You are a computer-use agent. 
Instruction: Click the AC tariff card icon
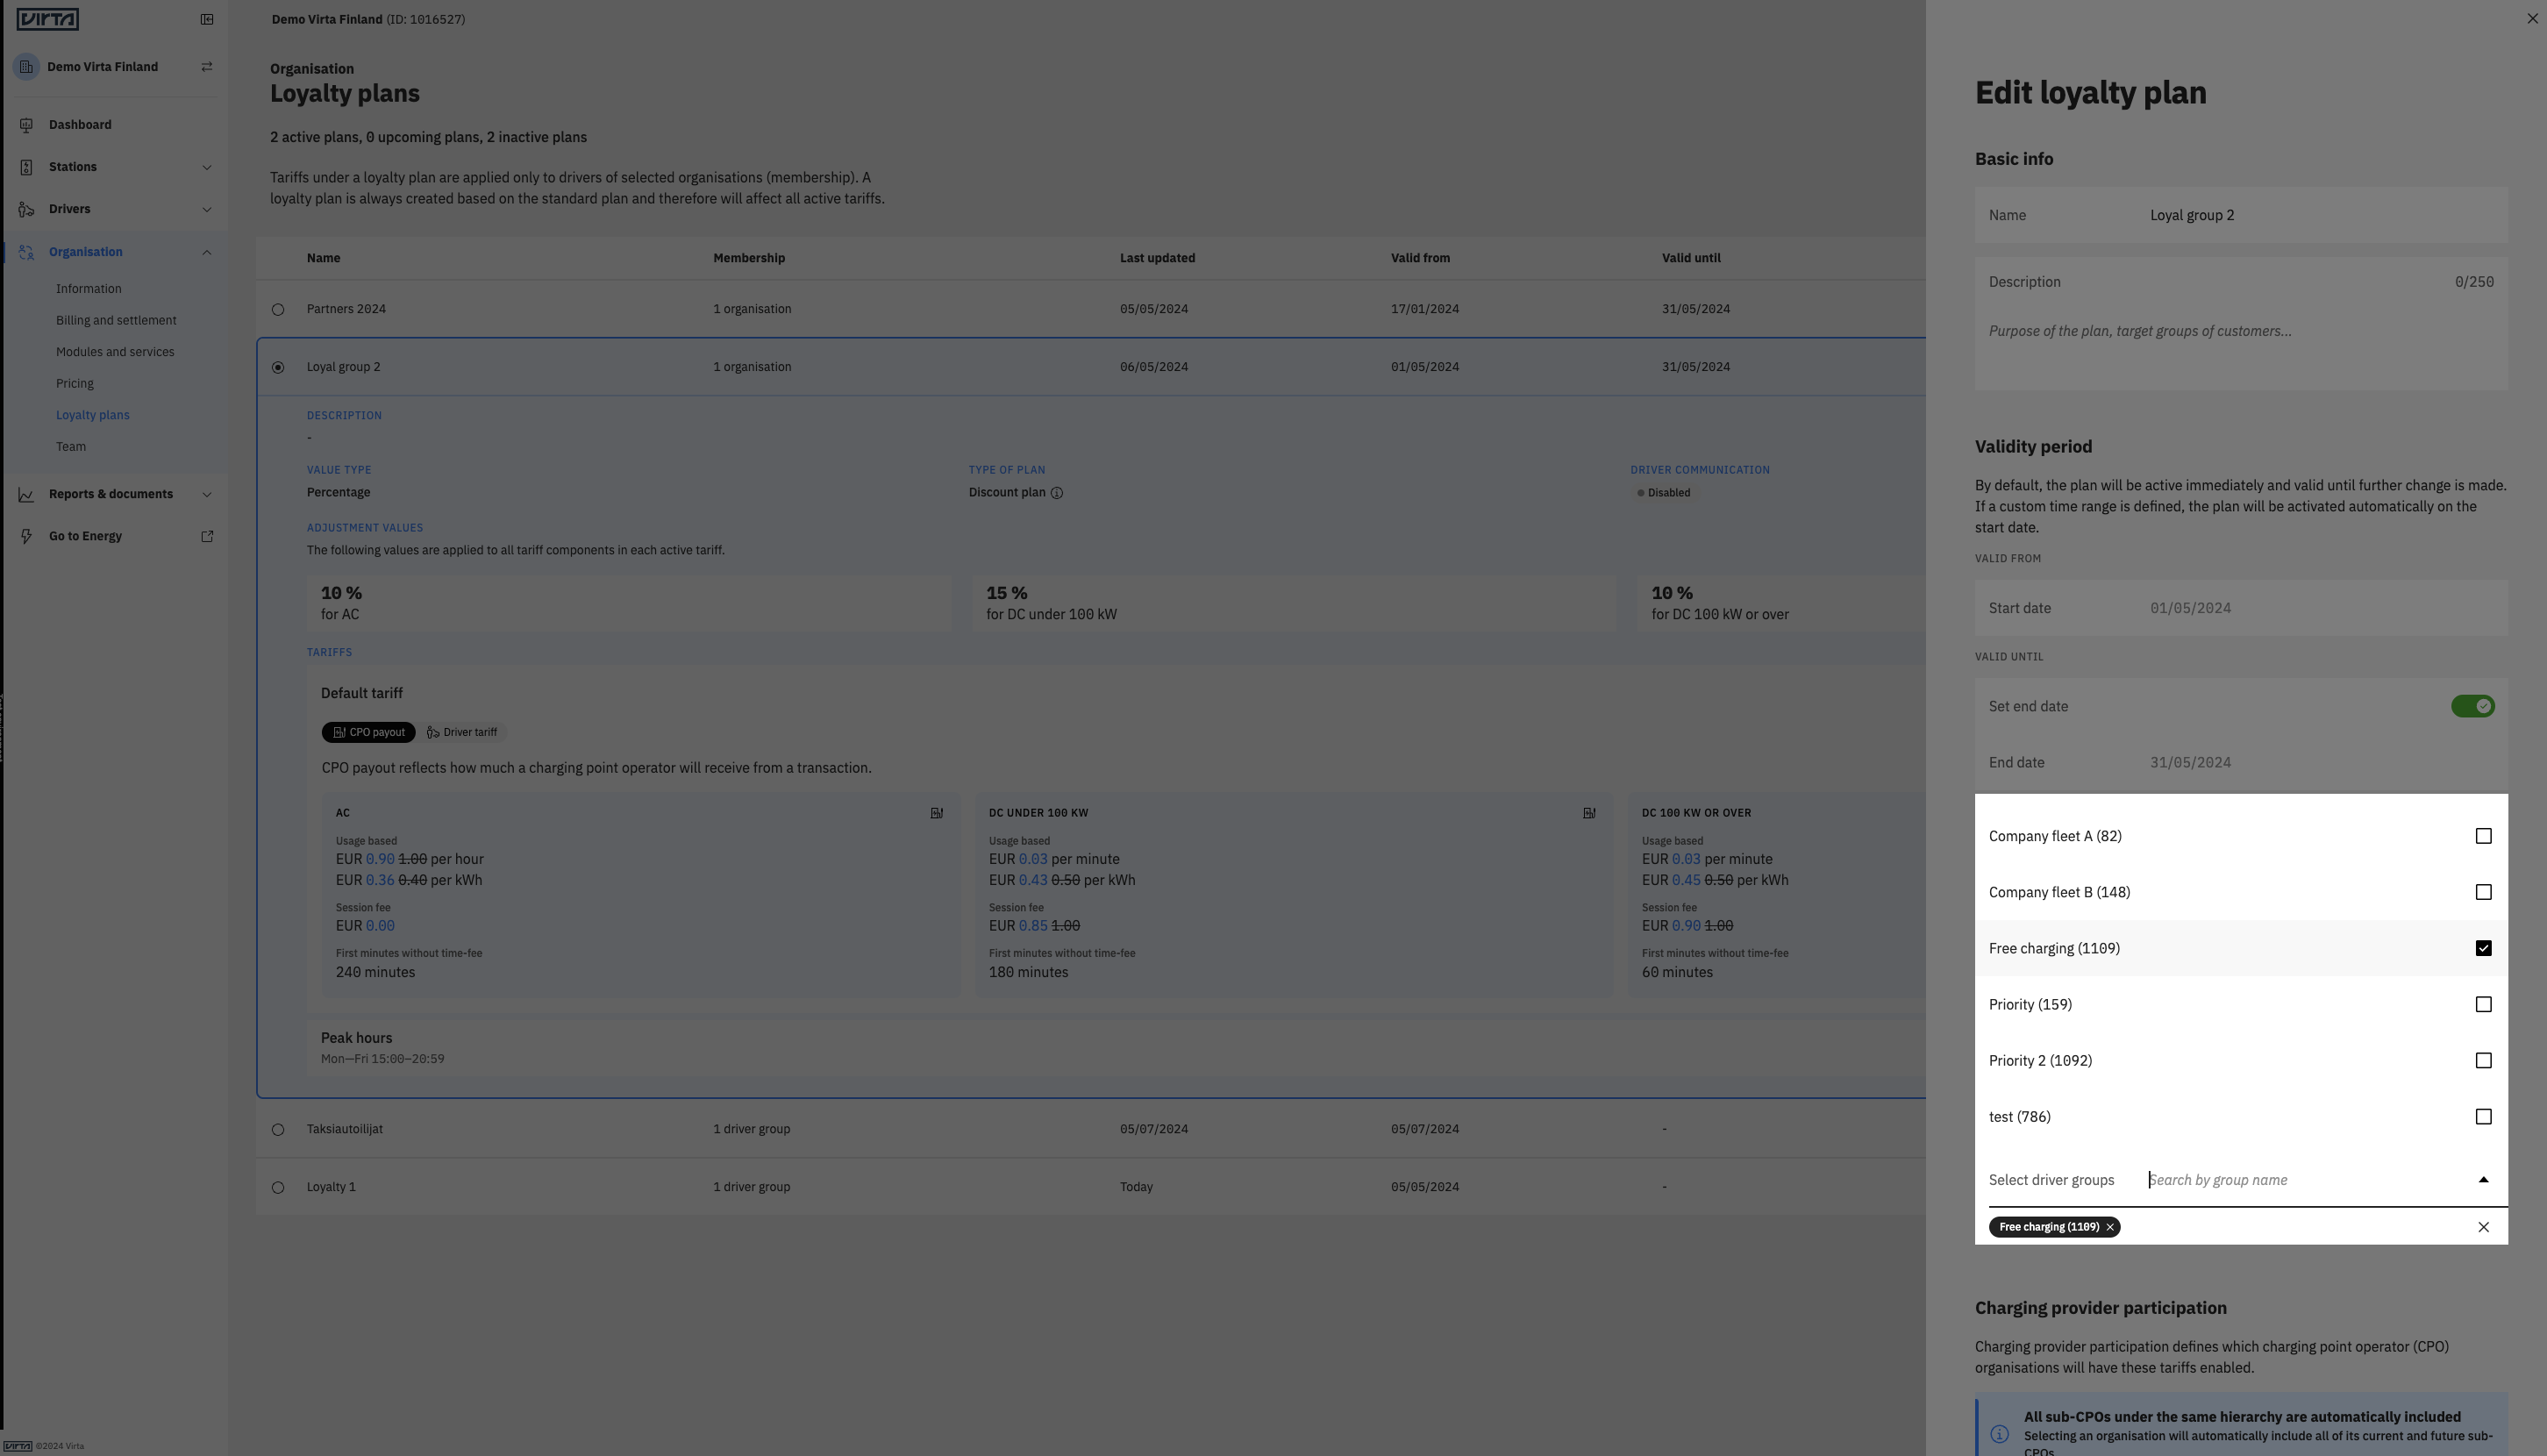(x=937, y=813)
